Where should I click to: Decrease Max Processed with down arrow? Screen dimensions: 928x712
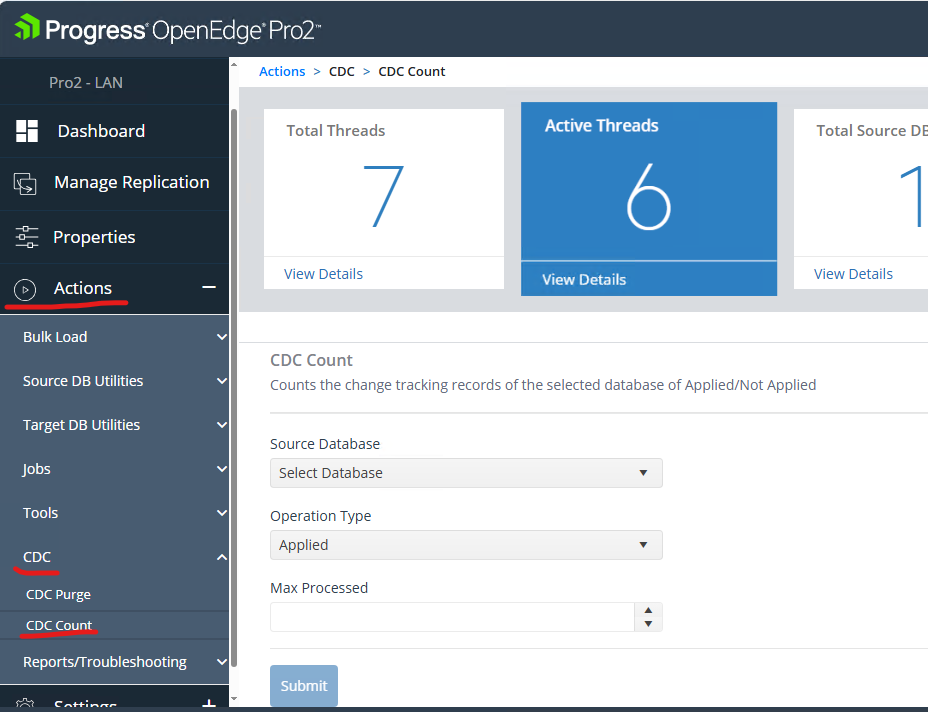(x=648, y=624)
